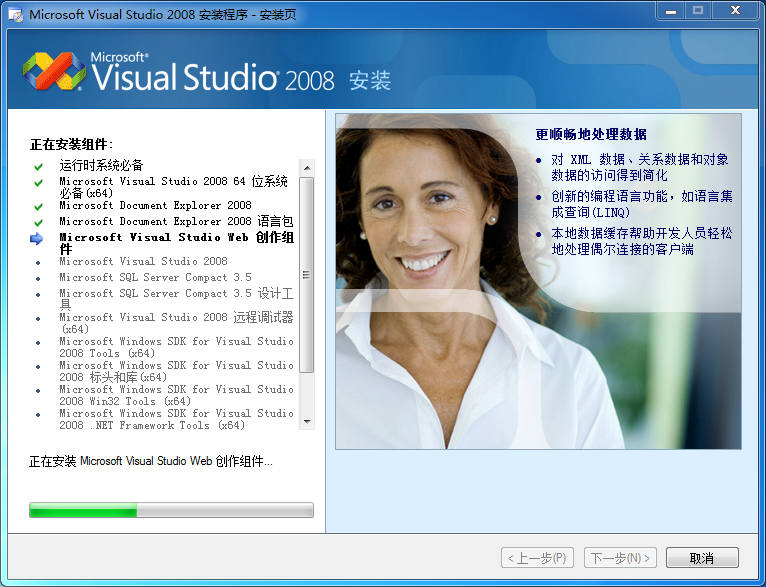Select row Windows SDK for Visual Studio 2008 Tools (x64)
This screenshot has height=587, width=766.
(176, 347)
